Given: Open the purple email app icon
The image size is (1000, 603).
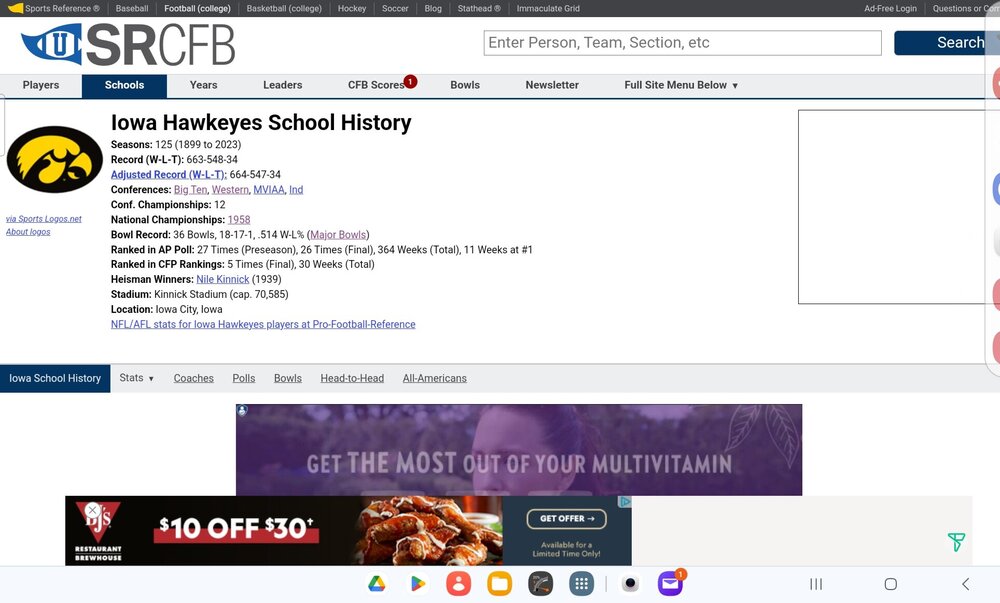Looking at the screenshot, I should click(670, 583).
